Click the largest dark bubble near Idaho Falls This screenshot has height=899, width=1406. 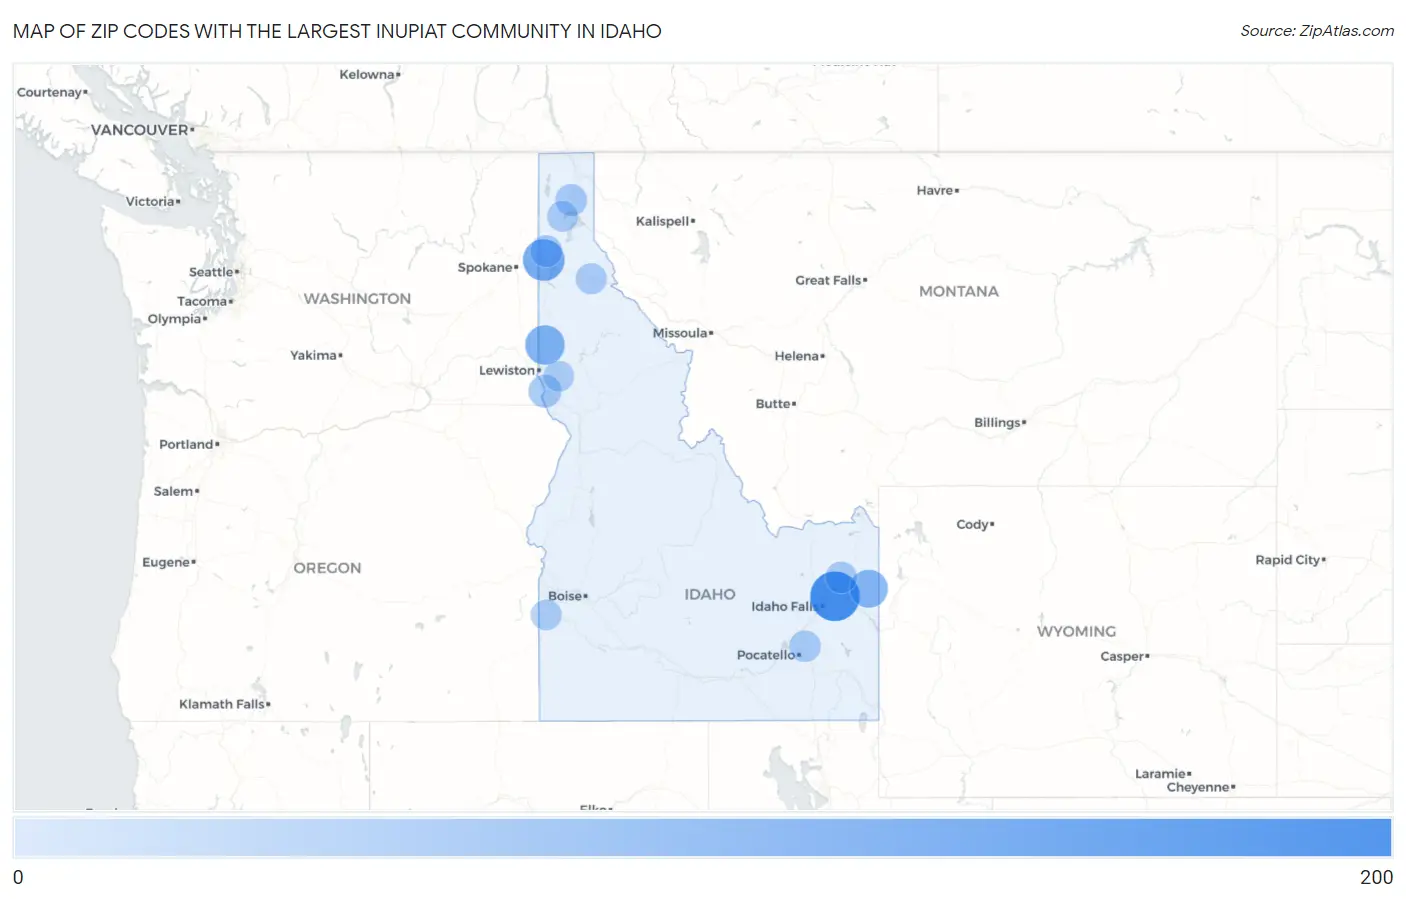(x=834, y=596)
